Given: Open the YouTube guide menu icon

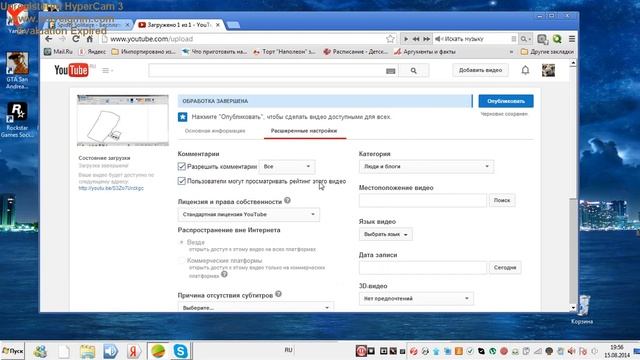Looking at the screenshot, I should [107, 71].
